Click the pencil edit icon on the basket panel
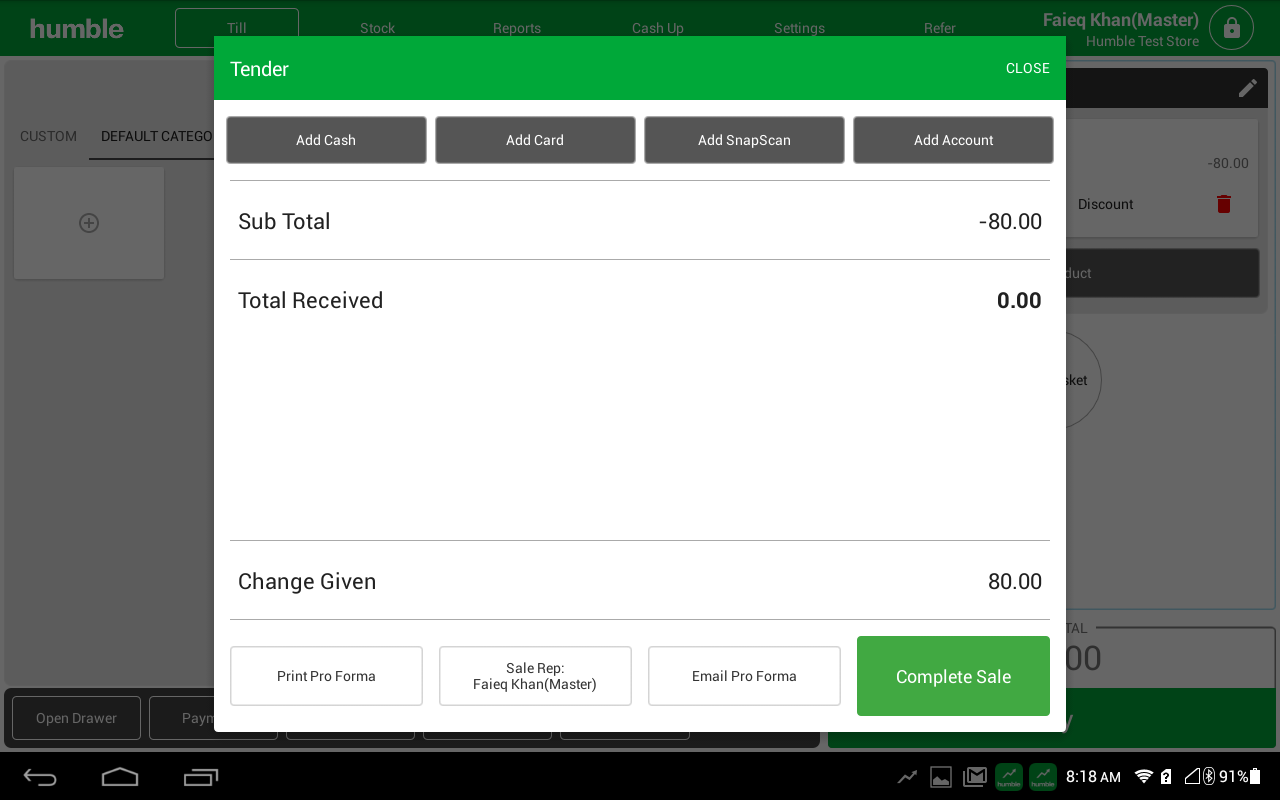The image size is (1280, 800). (1248, 88)
